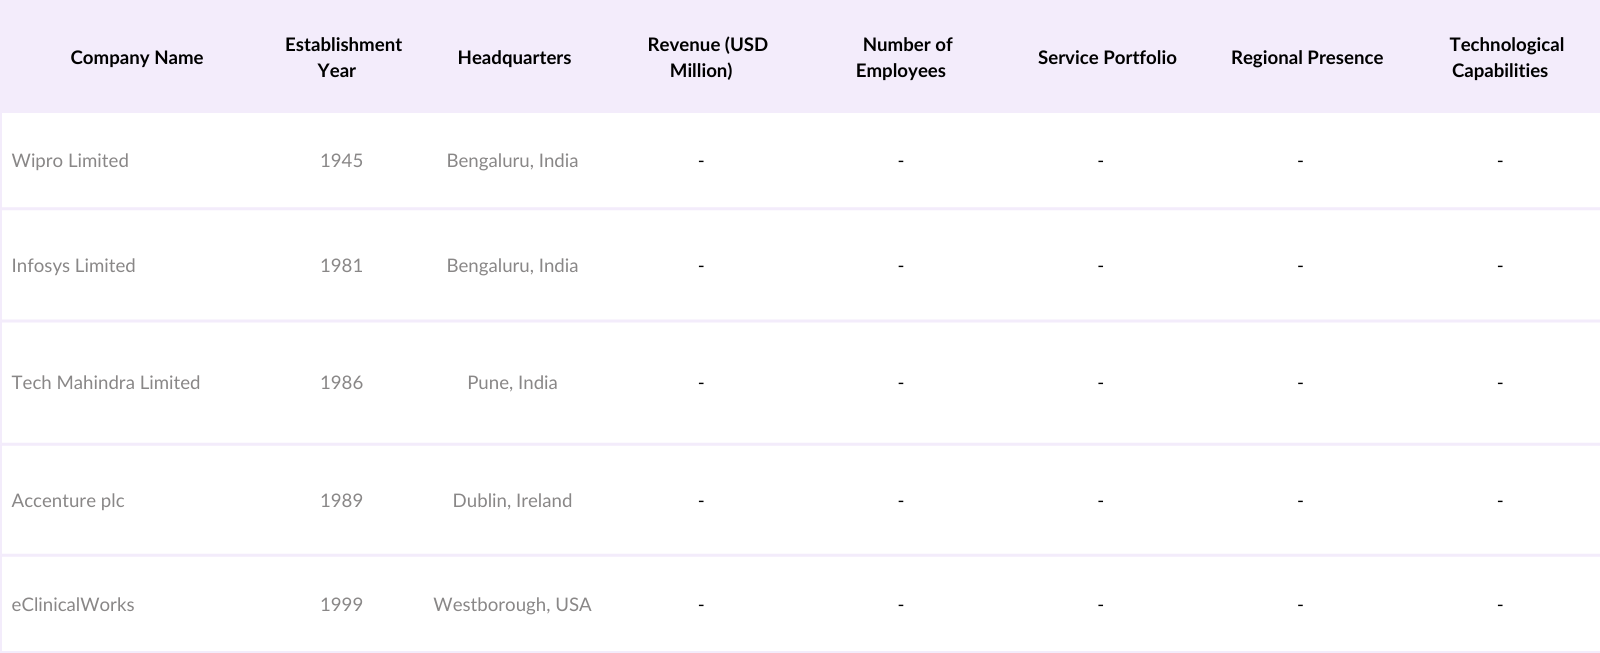The height and width of the screenshot is (653, 1600).
Task: Select the Regional Presence column header
Action: 1306,57
